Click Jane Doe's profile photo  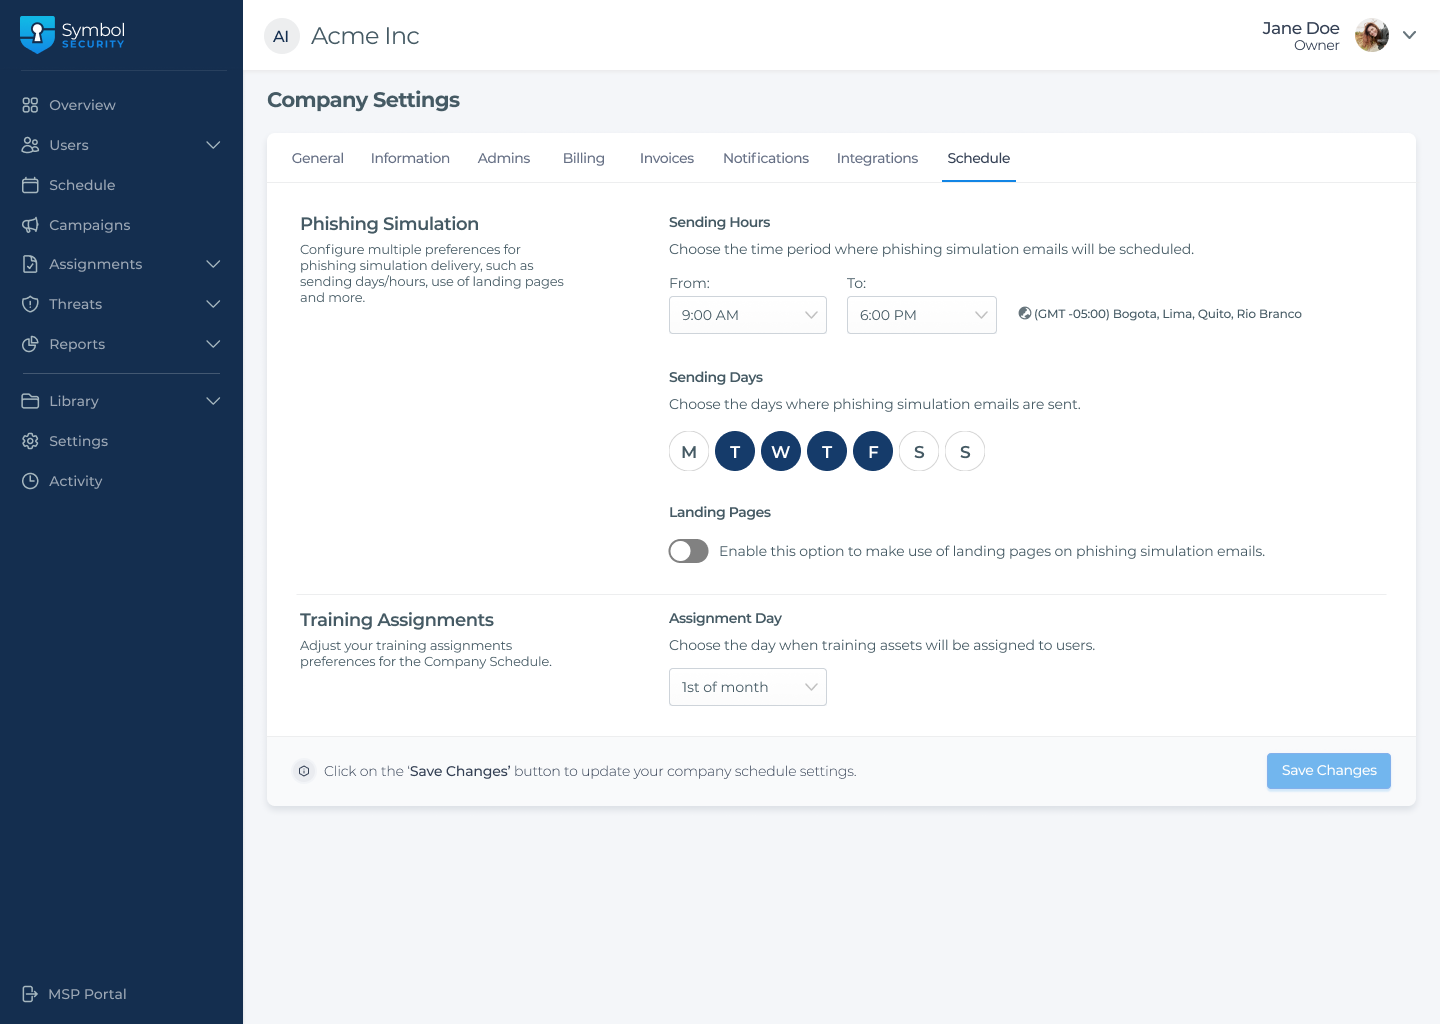1372,35
